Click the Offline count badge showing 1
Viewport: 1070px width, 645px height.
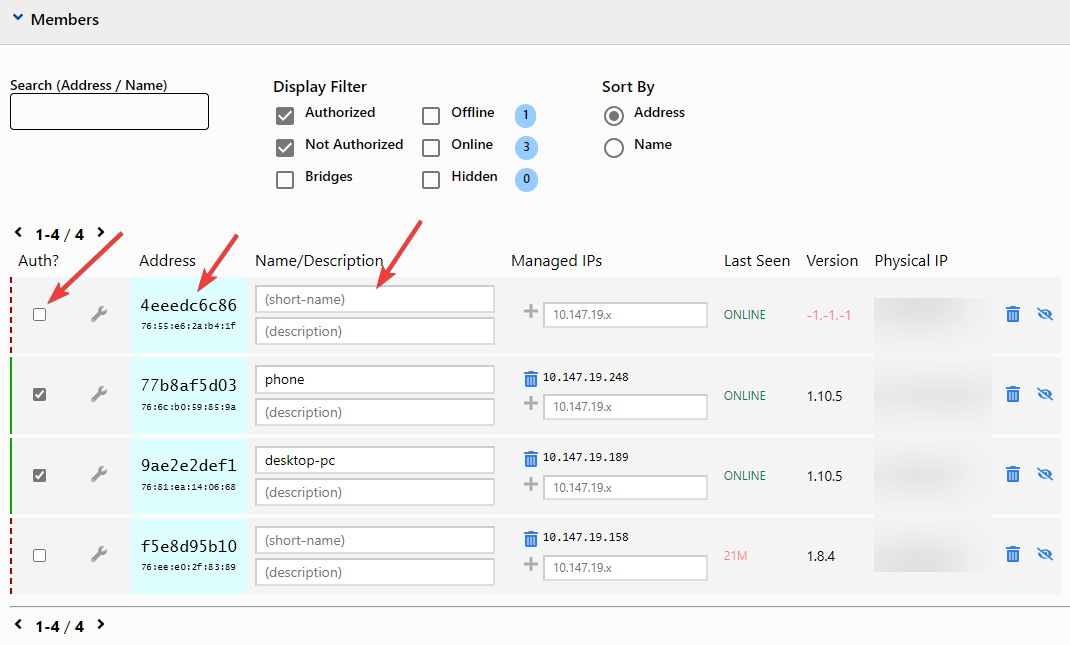point(525,115)
